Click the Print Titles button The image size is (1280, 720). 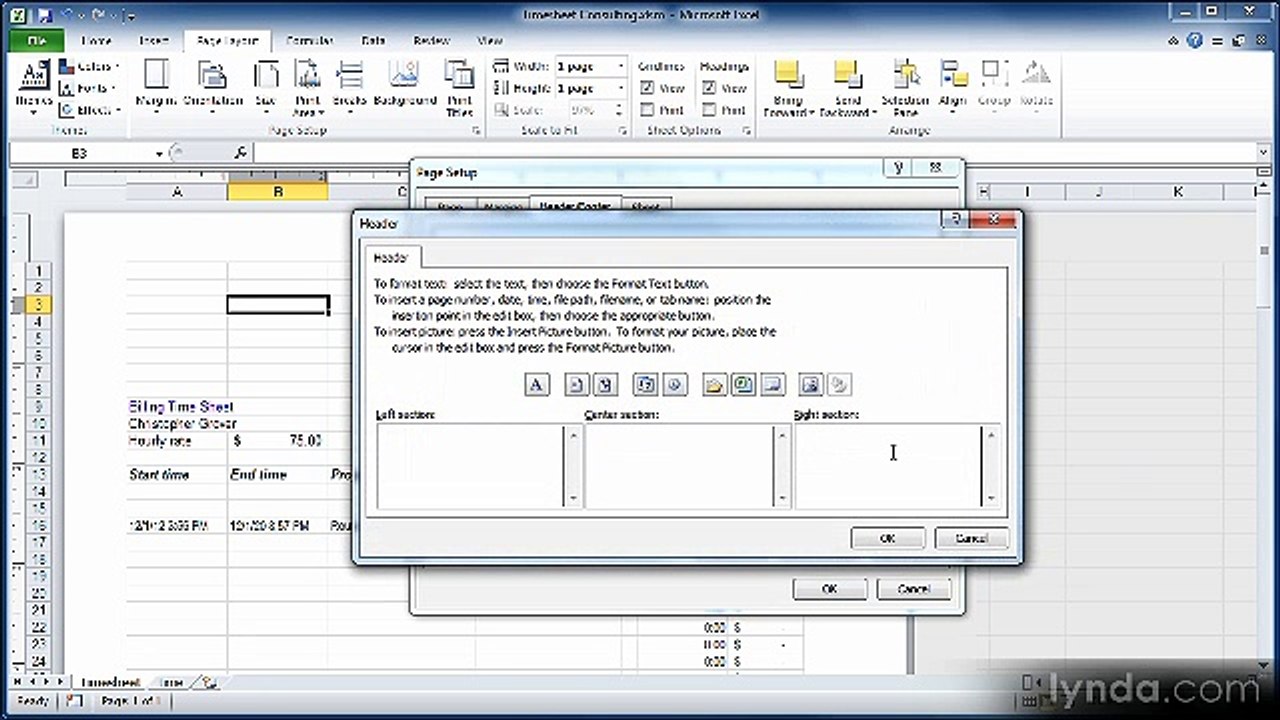click(x=459, y=88)
